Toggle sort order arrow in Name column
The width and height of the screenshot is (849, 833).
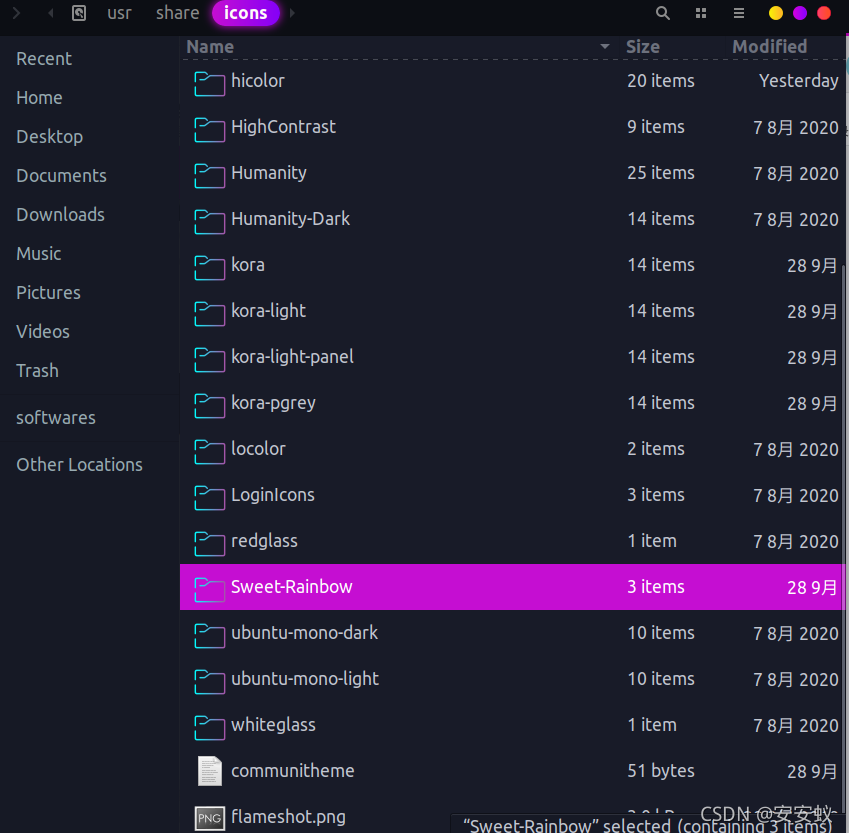tap(605, 47)
